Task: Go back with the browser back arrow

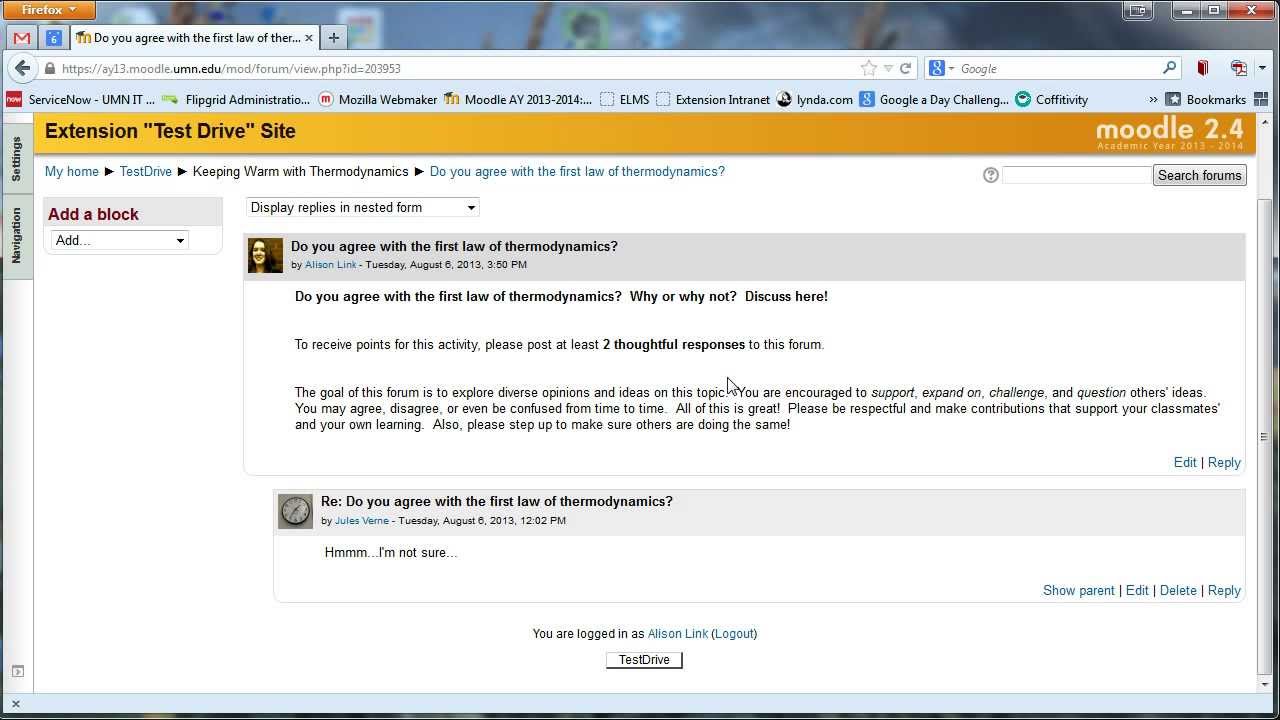Action: point(22,68)
